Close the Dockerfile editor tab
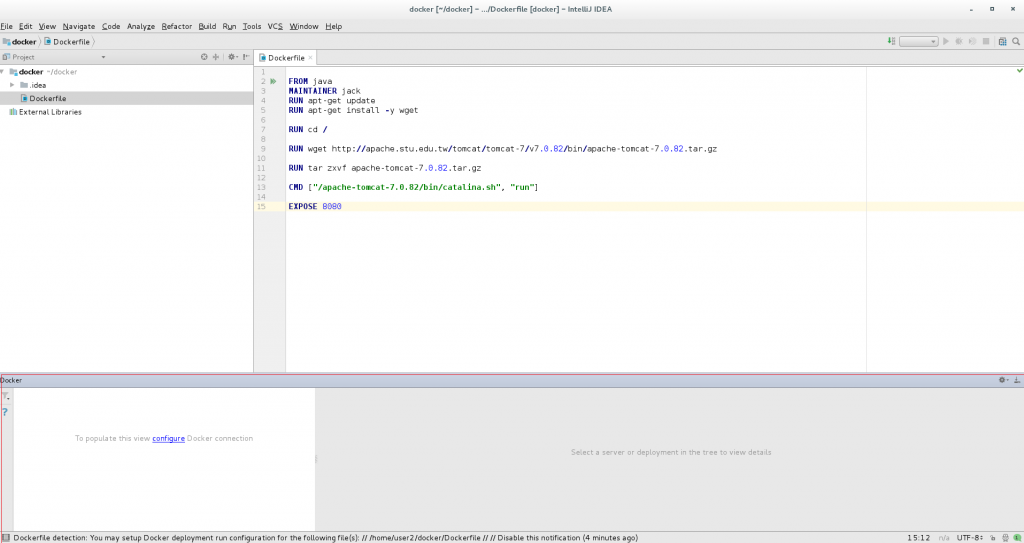Viewport: 1024px width, 543px height. [x=310, y=58]
